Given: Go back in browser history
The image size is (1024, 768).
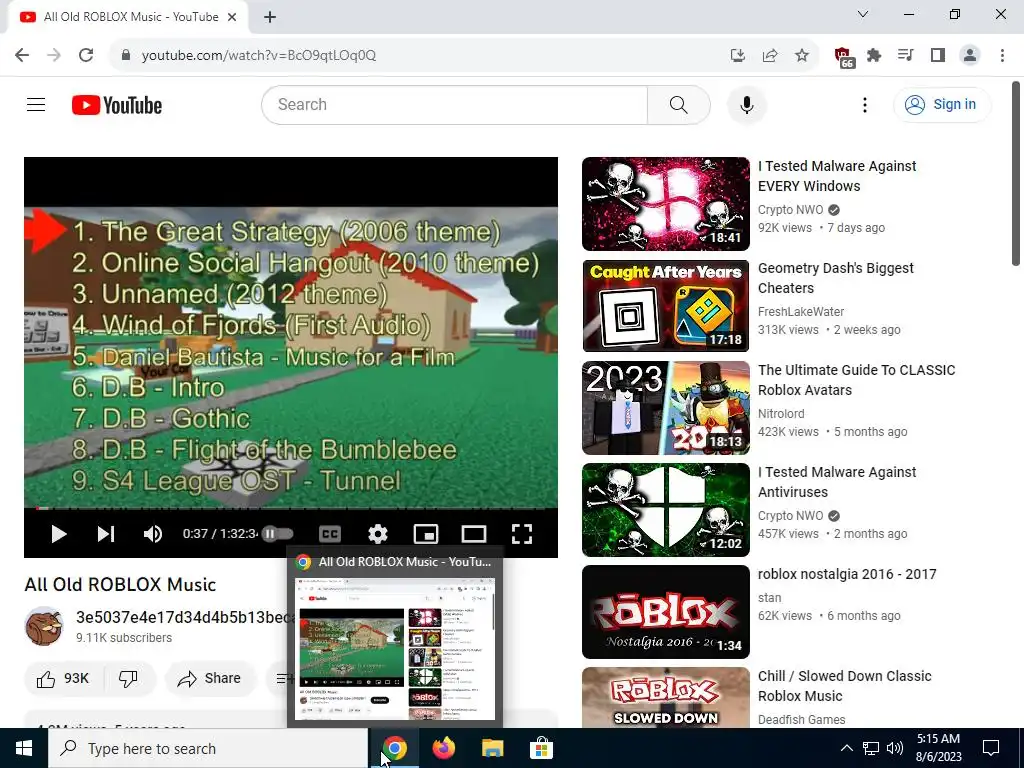Looking at the screenshot, I should pos(22,55).
